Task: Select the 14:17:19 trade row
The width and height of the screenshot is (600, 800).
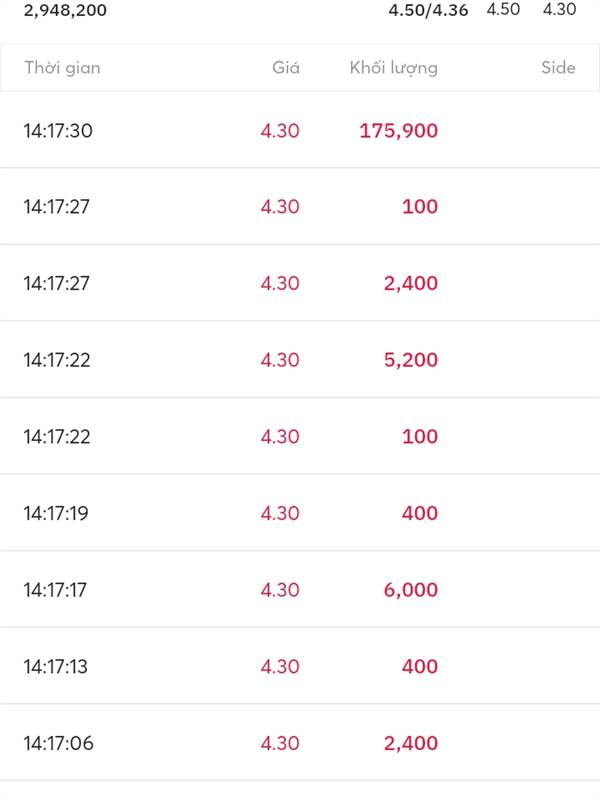Action: (x=300, y=513)
